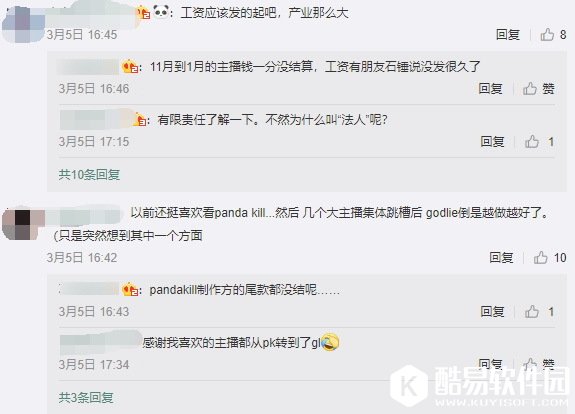The image size is (575, 414).
Task: Reply to the 16:43 尾款 comment
Action: [492, 312]
